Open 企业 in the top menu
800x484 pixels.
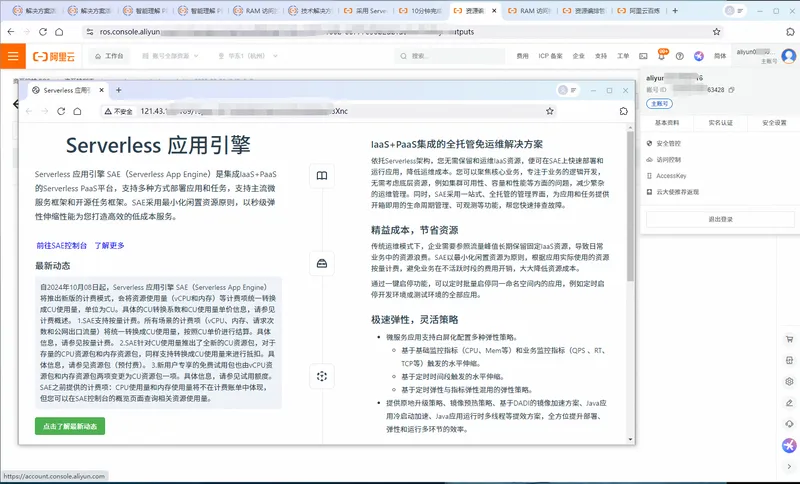[579, 56]
